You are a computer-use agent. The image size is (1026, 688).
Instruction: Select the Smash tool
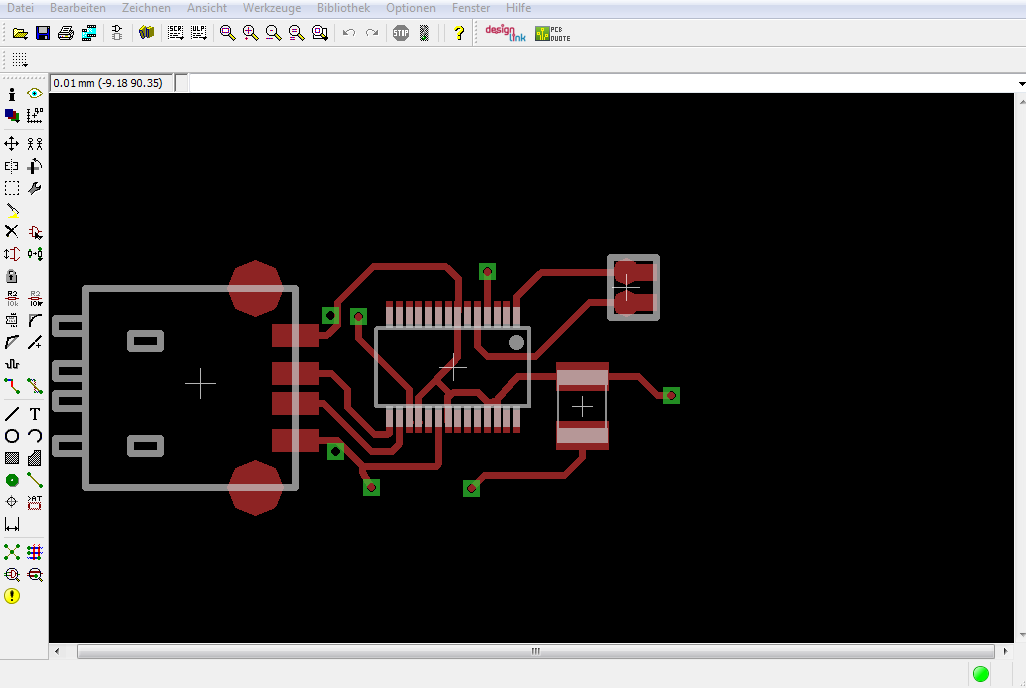[x=12, y=320]
